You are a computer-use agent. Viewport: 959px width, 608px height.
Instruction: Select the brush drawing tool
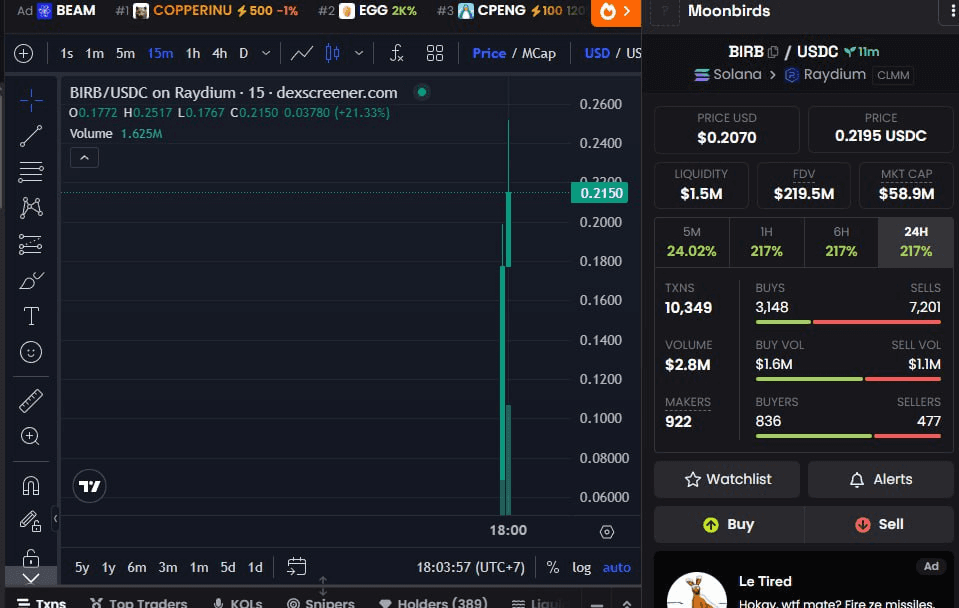tap(31, 281)
